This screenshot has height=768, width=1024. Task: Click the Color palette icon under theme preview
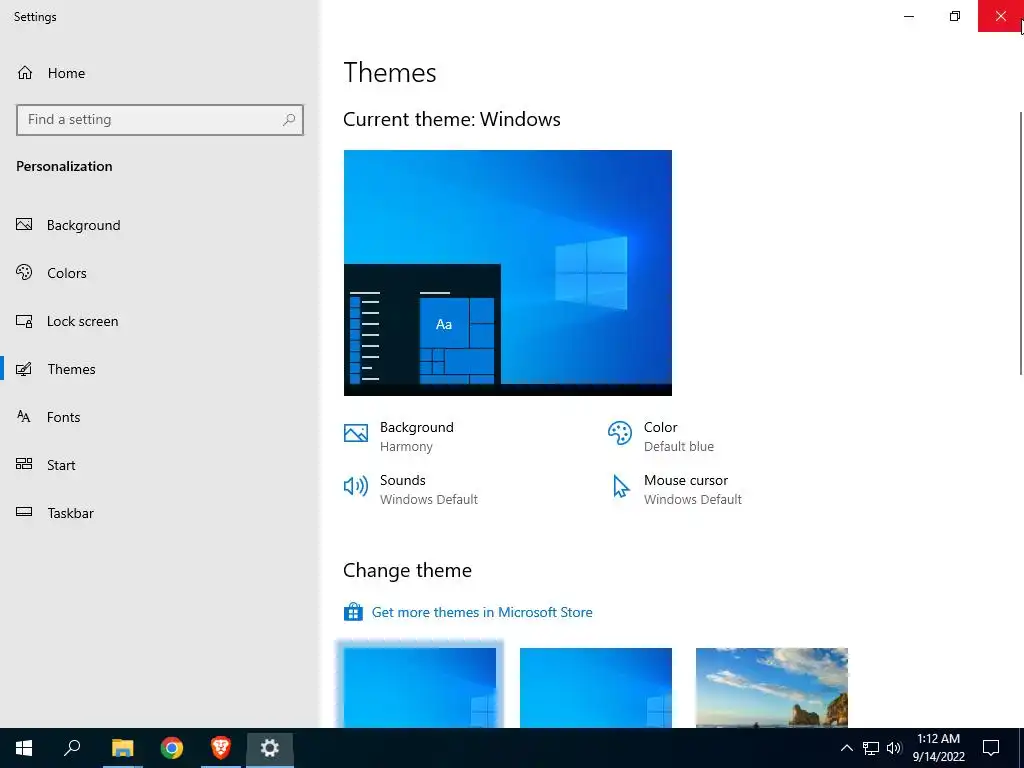(x=620, y=433)
